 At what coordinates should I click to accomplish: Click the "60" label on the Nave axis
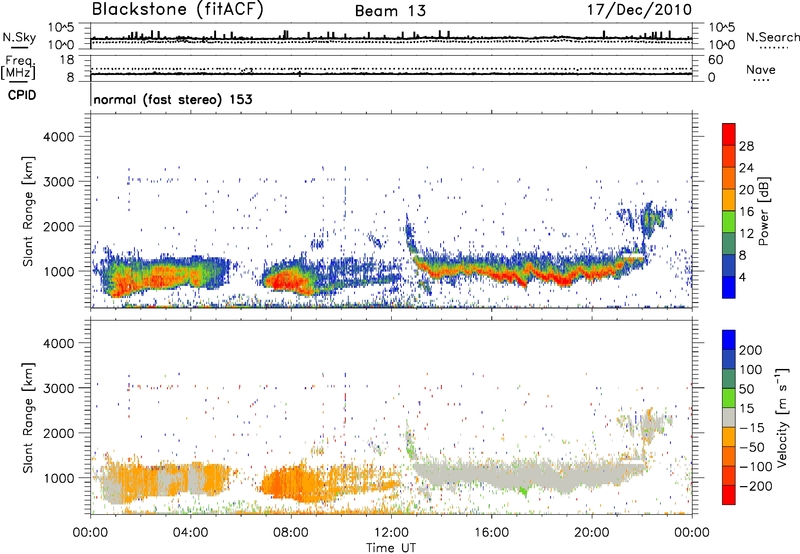[x=715, y=60]
